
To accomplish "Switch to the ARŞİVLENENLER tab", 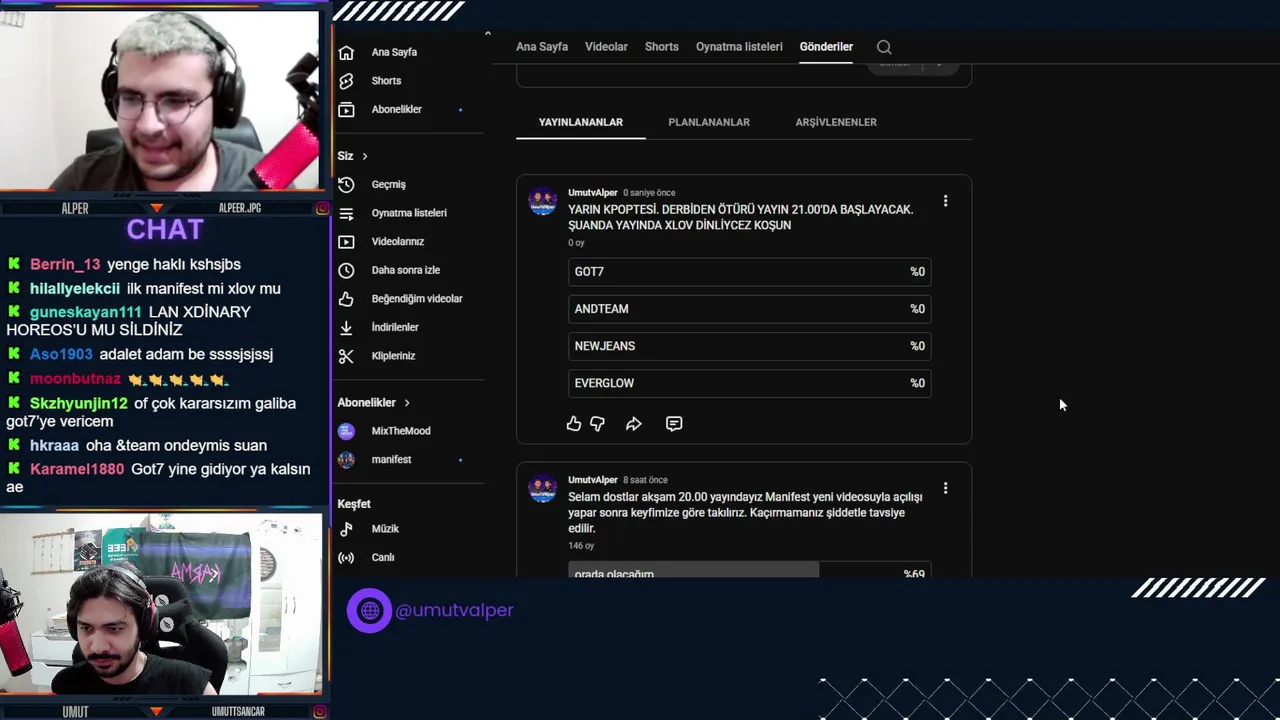I will pos(836,122).
